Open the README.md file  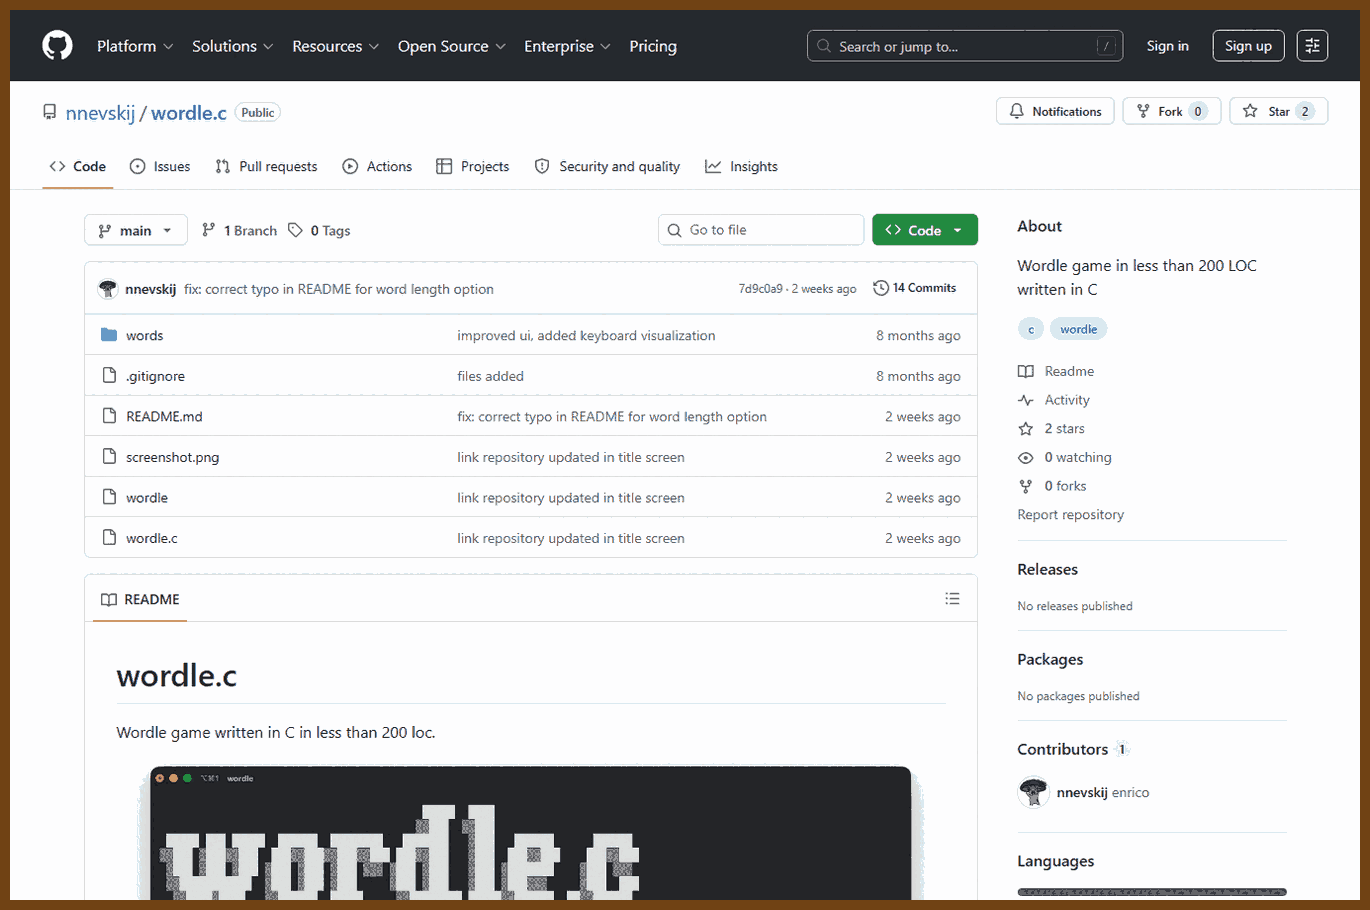[164, 416]
